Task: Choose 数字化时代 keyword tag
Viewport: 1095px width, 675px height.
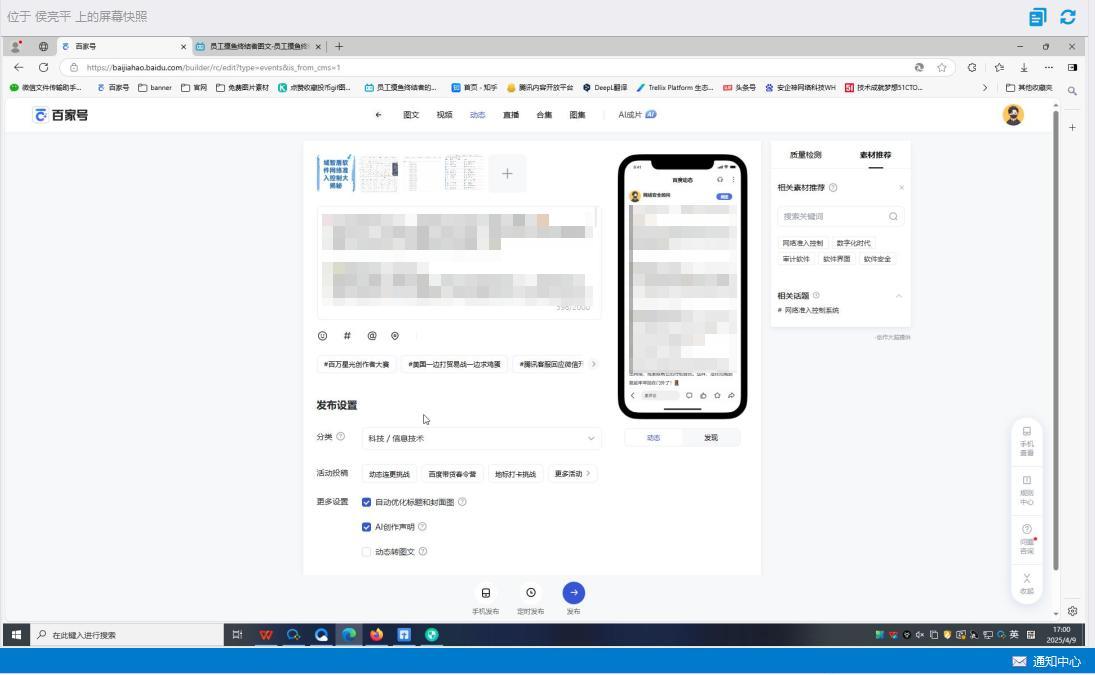Action: [x=853, y=243]
